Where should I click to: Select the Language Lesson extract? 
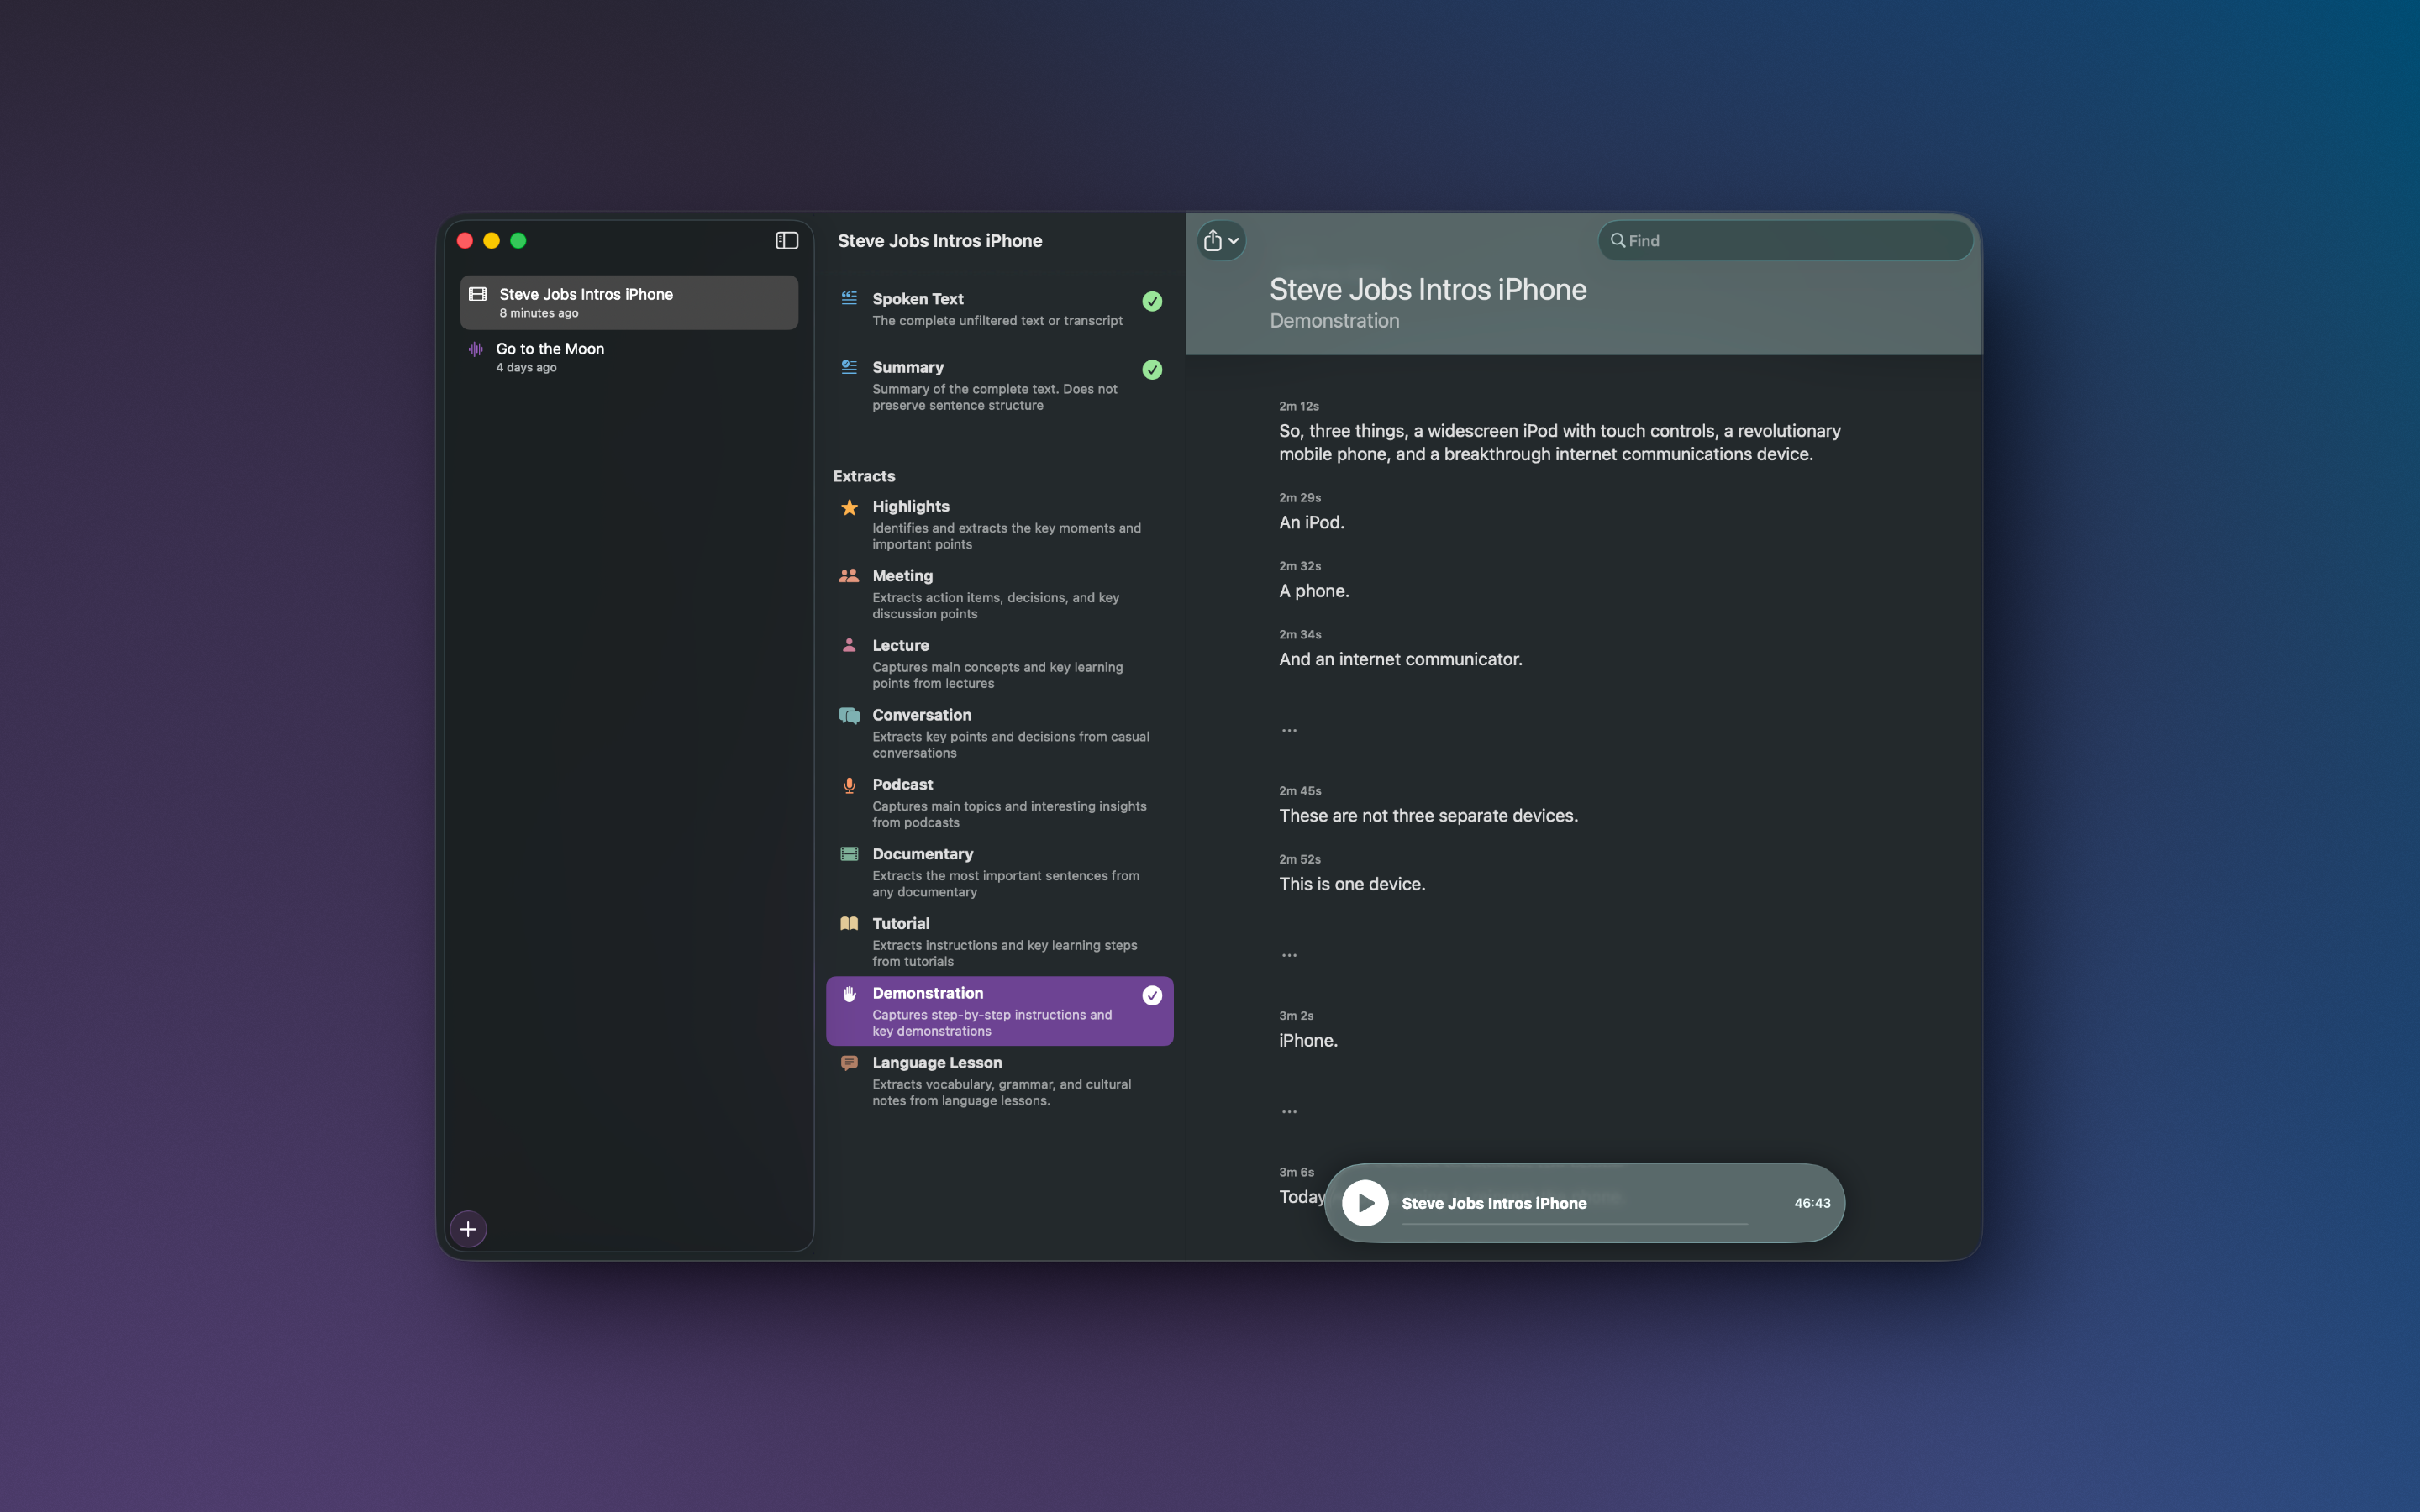tap(1000, 1081)
